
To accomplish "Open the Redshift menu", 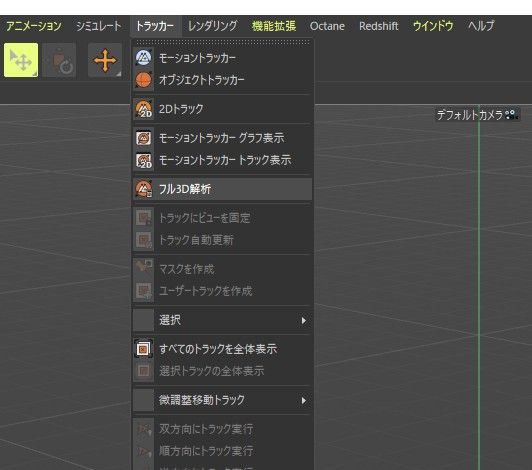I will pyautogui.click(x=379, y=26).
